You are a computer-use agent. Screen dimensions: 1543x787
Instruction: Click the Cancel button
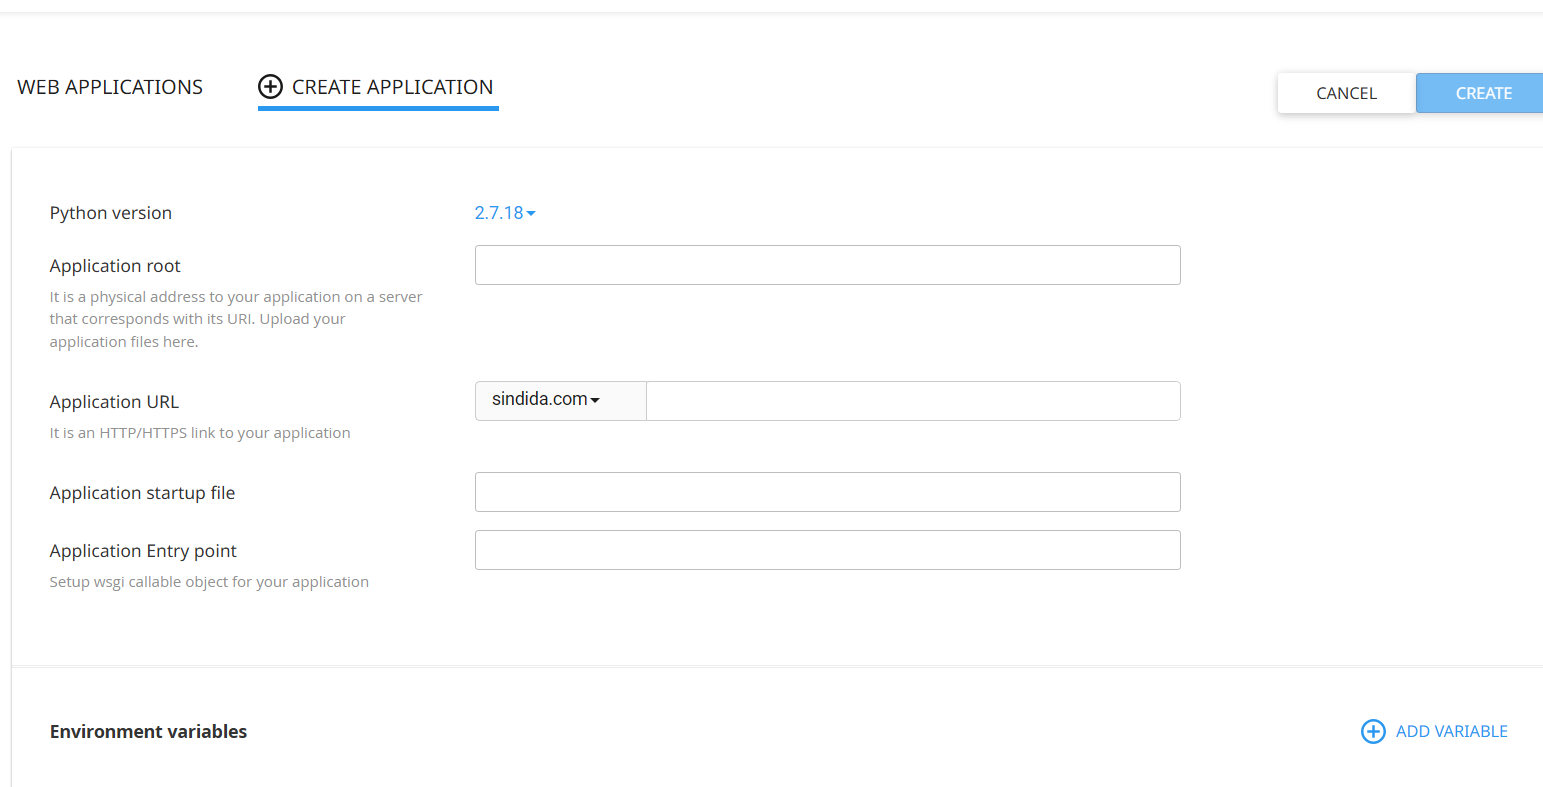tap(1346, 93)
